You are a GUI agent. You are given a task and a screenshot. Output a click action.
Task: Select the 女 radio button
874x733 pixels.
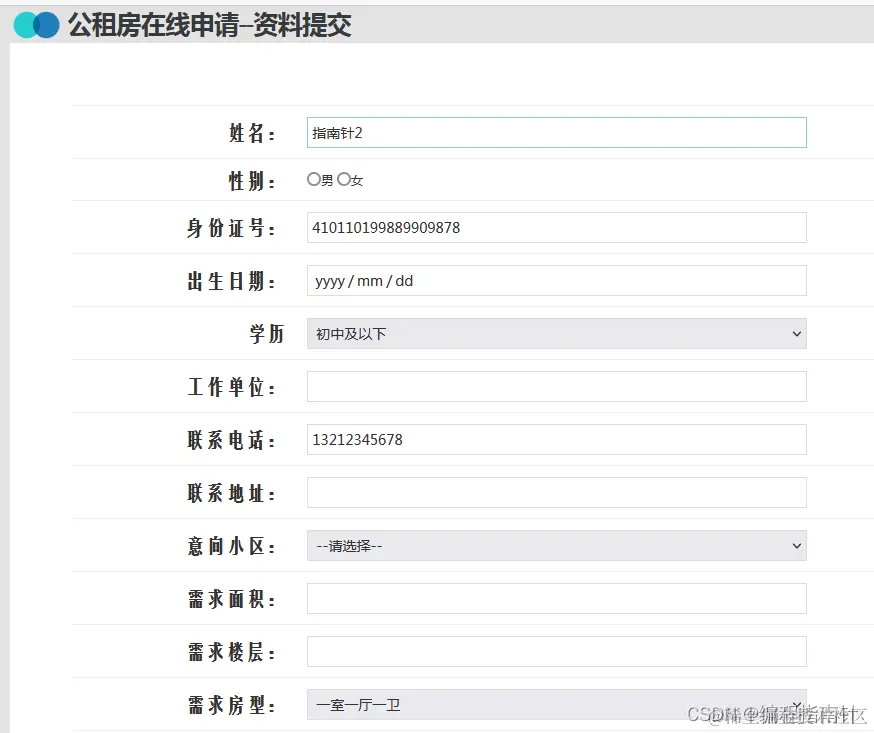[x=344, y=179]
